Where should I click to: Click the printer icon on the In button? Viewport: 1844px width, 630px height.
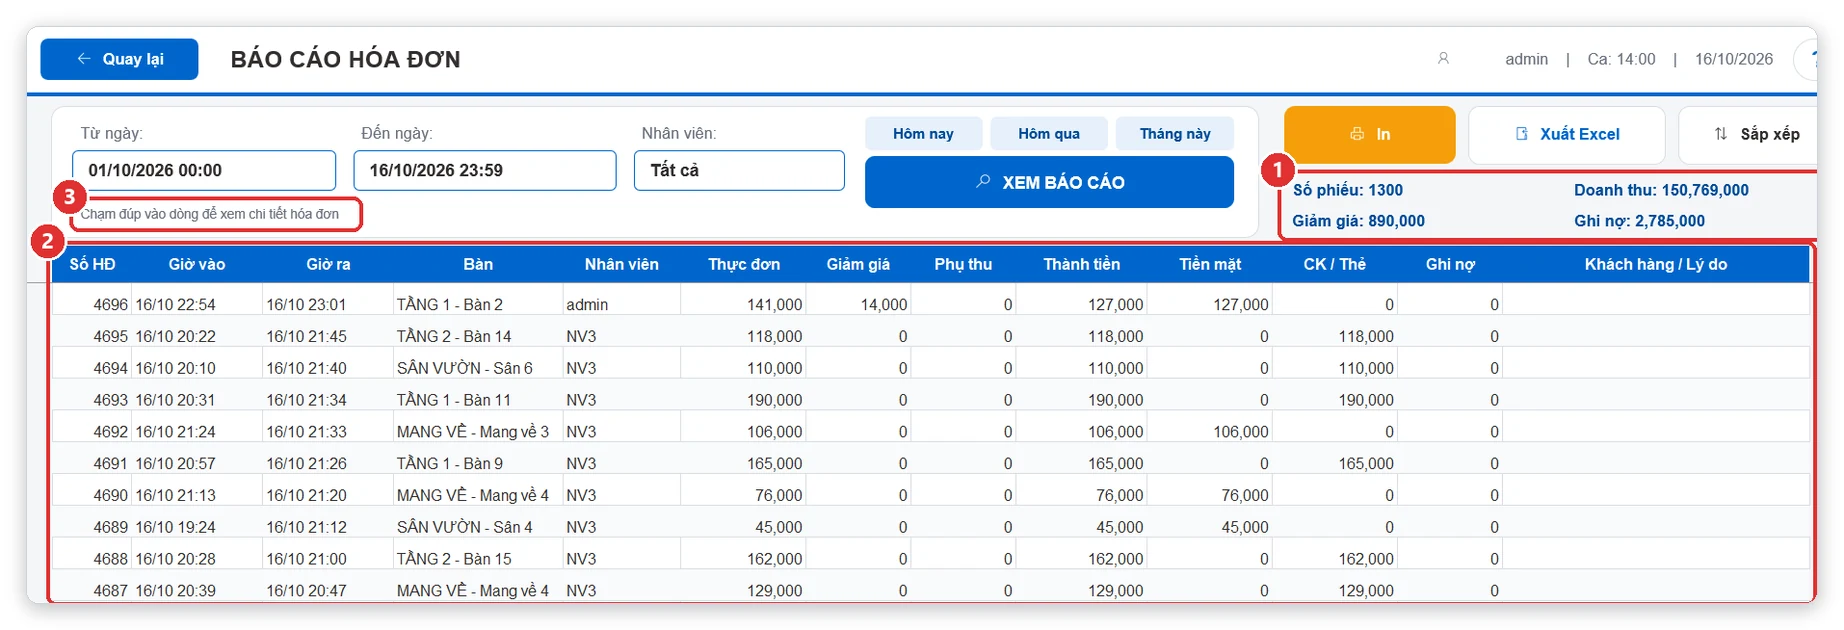click(x=1357, y=134)
